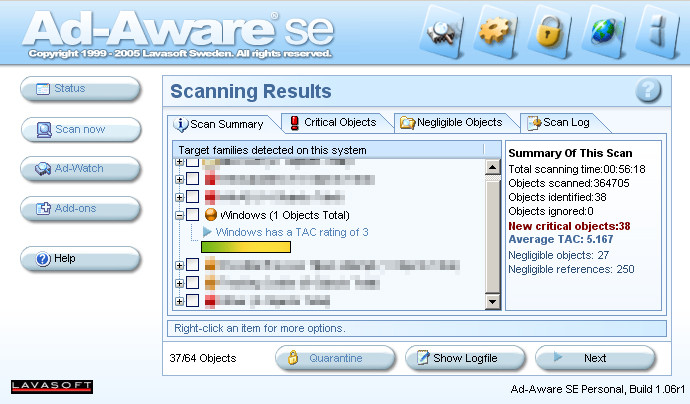Check the Windows family checkbox
Viewport: 690px width, 404px height.
click(192, 215)
